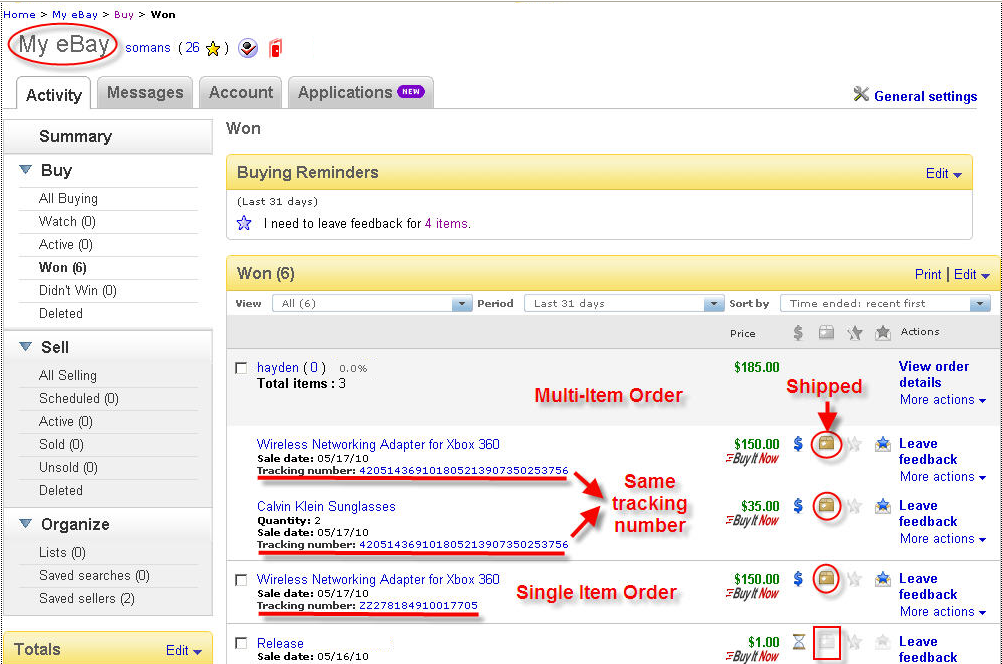Viewport: 1002px width, 664px height.
Task: Click the About Me icon next to somans
Action: (x=248, y=48)
